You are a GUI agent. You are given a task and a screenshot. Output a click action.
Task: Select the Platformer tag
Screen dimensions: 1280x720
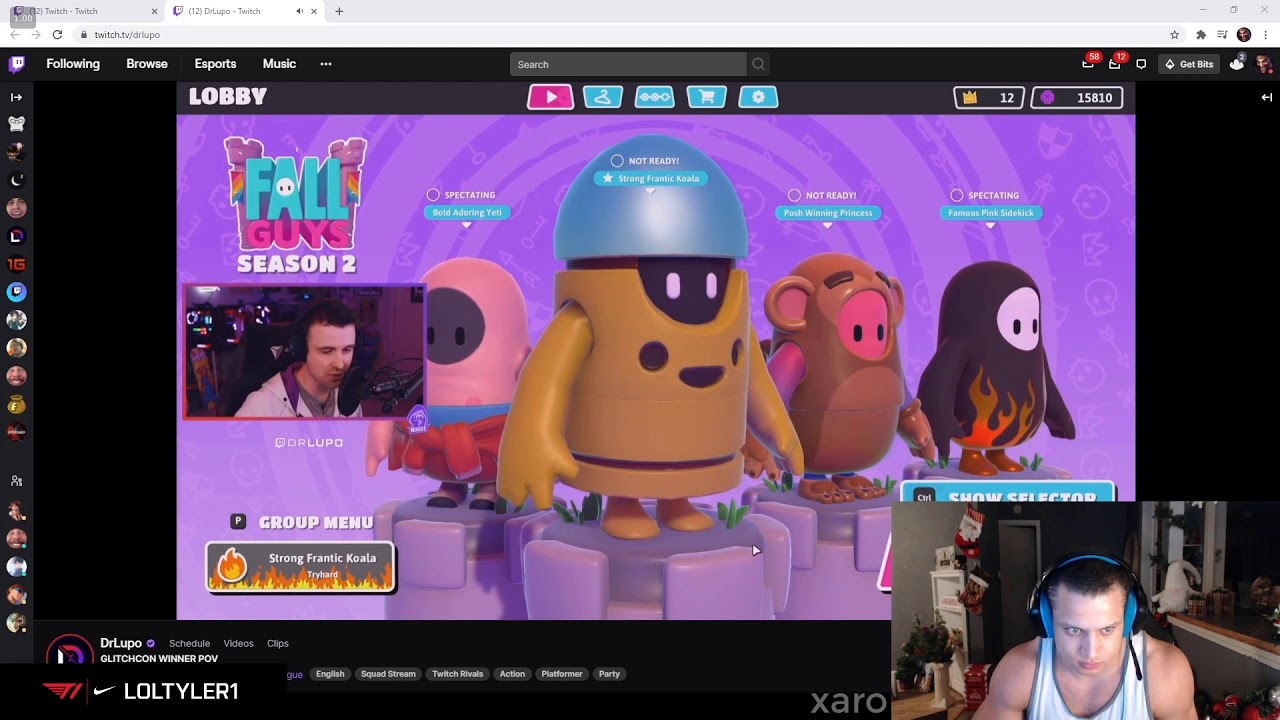coord(562,674)
